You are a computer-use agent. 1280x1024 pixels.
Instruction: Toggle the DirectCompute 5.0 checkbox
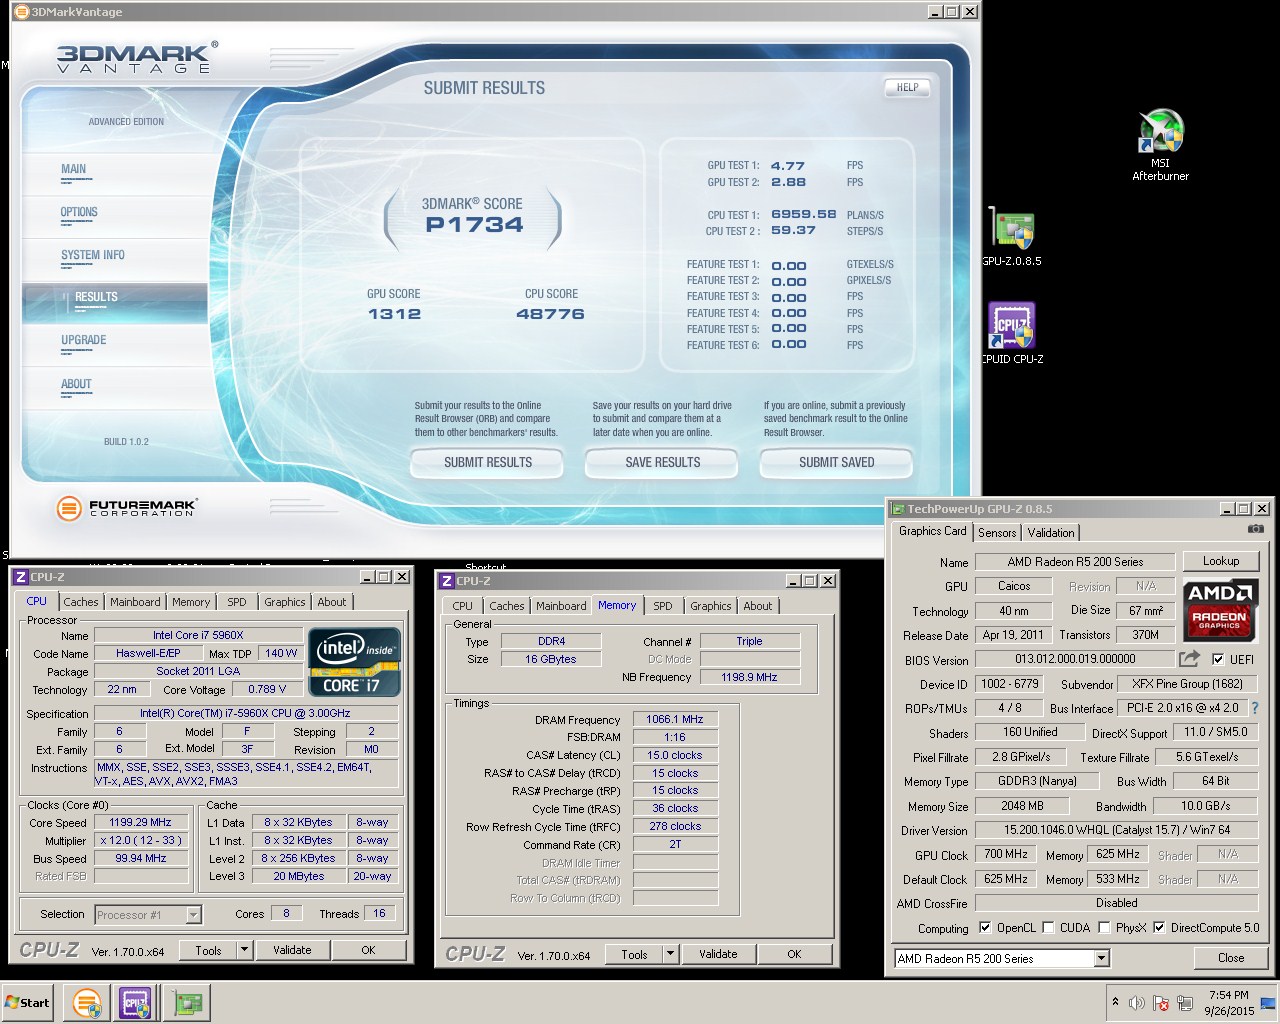point(1159,928)
